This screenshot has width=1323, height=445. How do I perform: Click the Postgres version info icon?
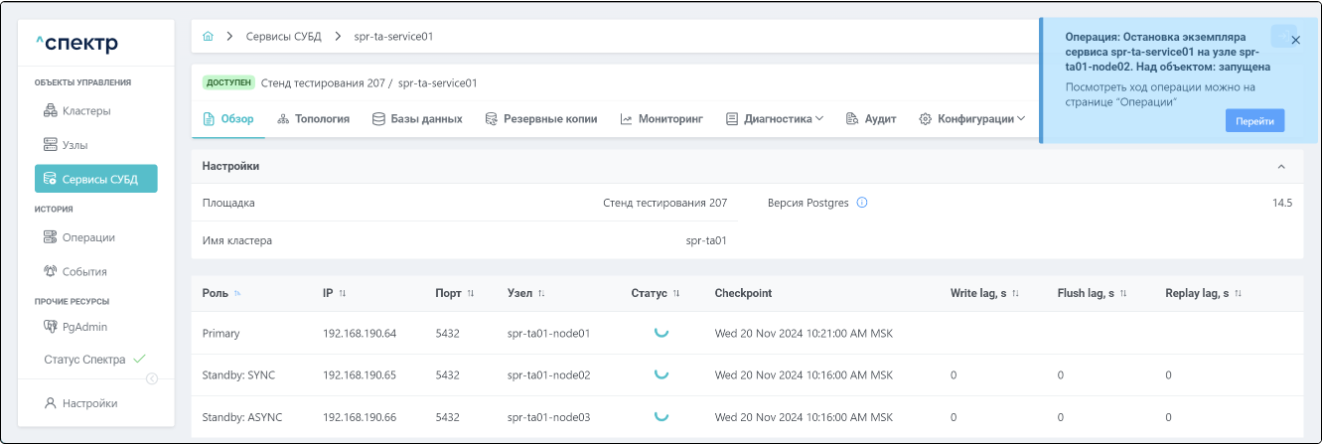tap(862, 203)
